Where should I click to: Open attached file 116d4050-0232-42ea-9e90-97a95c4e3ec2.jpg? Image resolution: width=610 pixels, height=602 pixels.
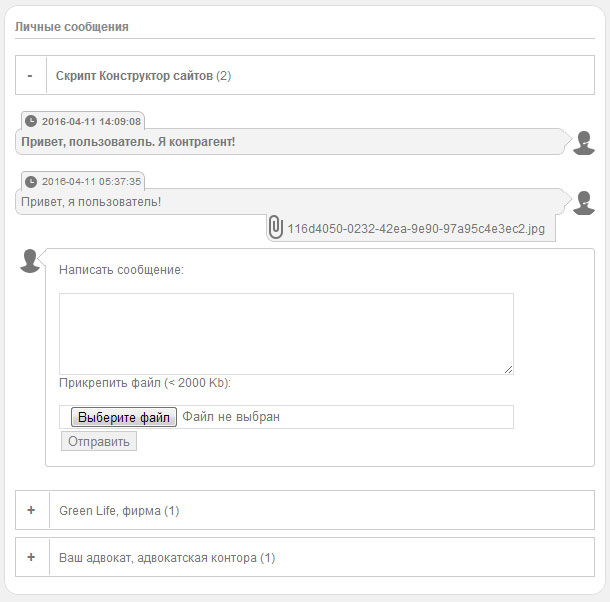click(x=415, y=229)
